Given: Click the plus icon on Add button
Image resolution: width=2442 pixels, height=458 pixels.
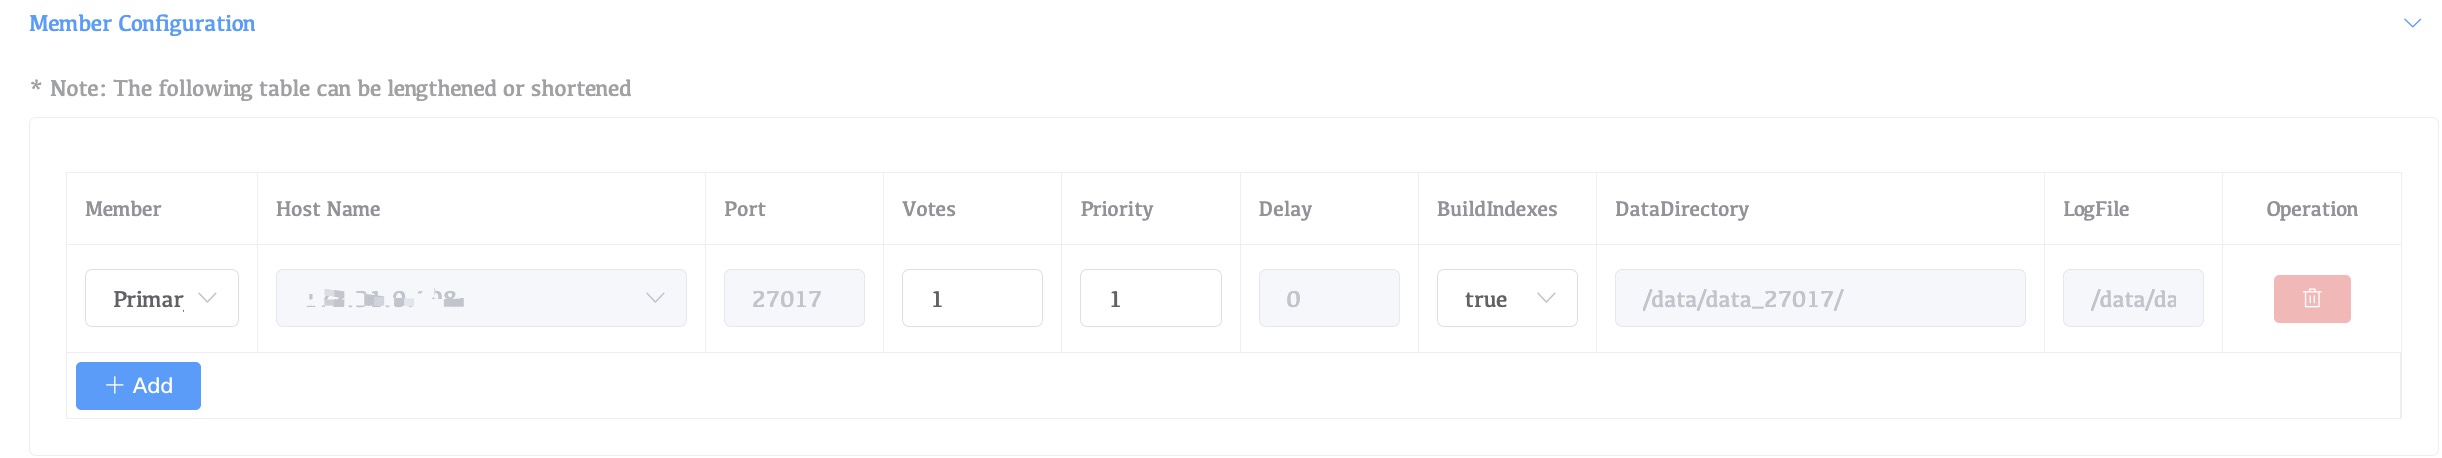Looking at the screenshot, I should tap(115, 386).
